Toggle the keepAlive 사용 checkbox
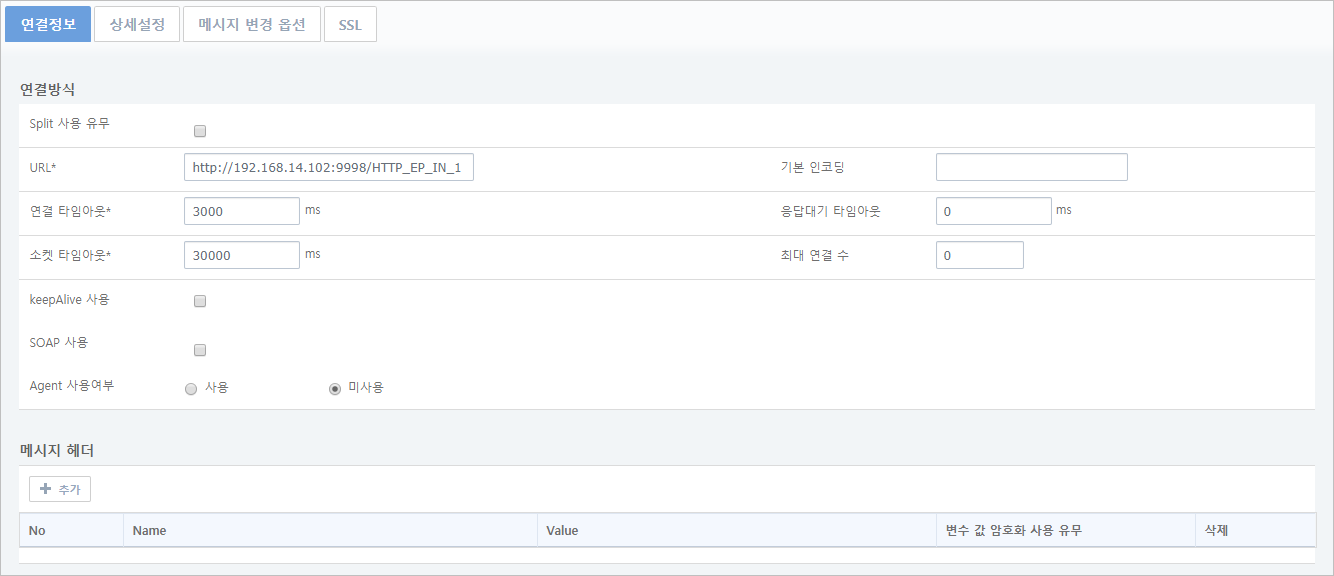This screenshot has height=576, width=1334. click(200, 301)
